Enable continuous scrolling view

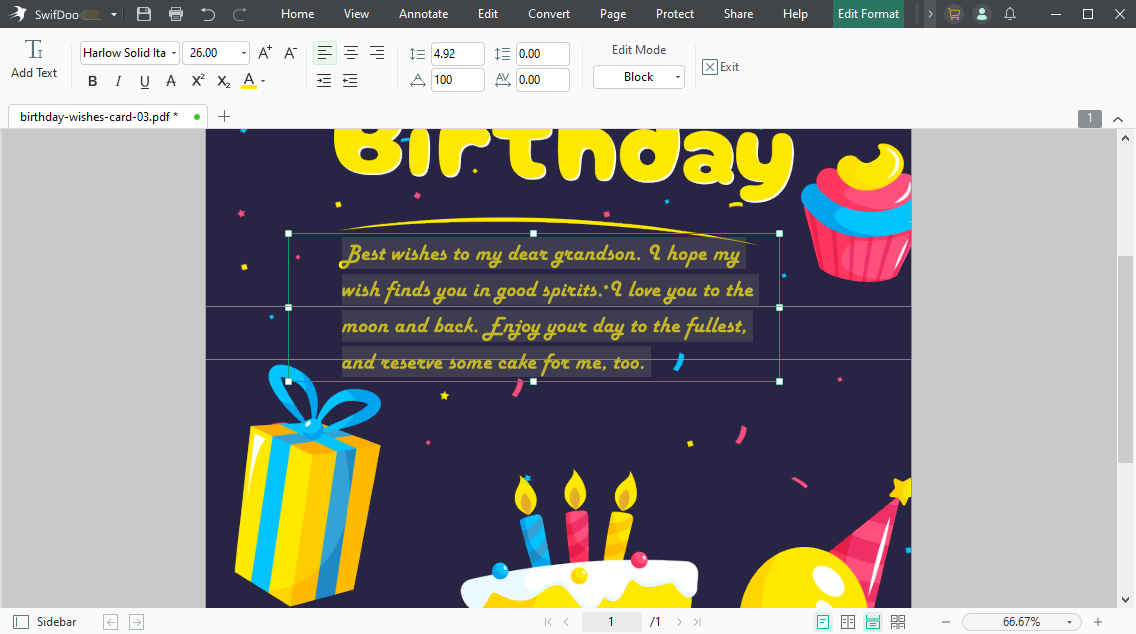click(x=873, y=622)
